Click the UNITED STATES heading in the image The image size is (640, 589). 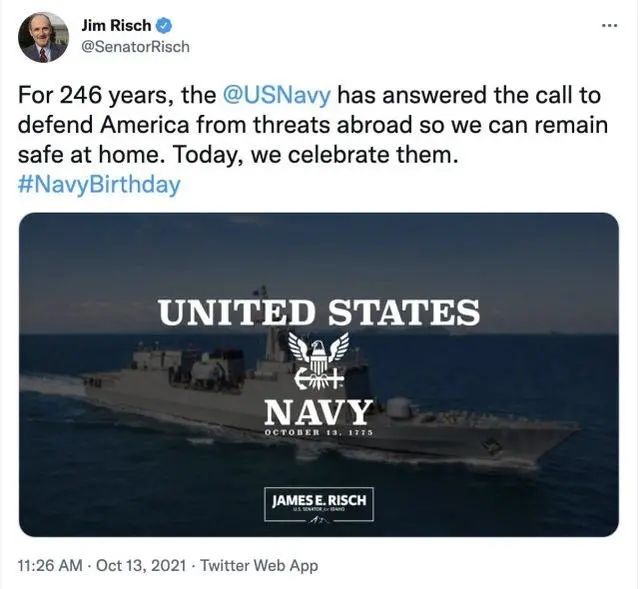coord(318,311)
